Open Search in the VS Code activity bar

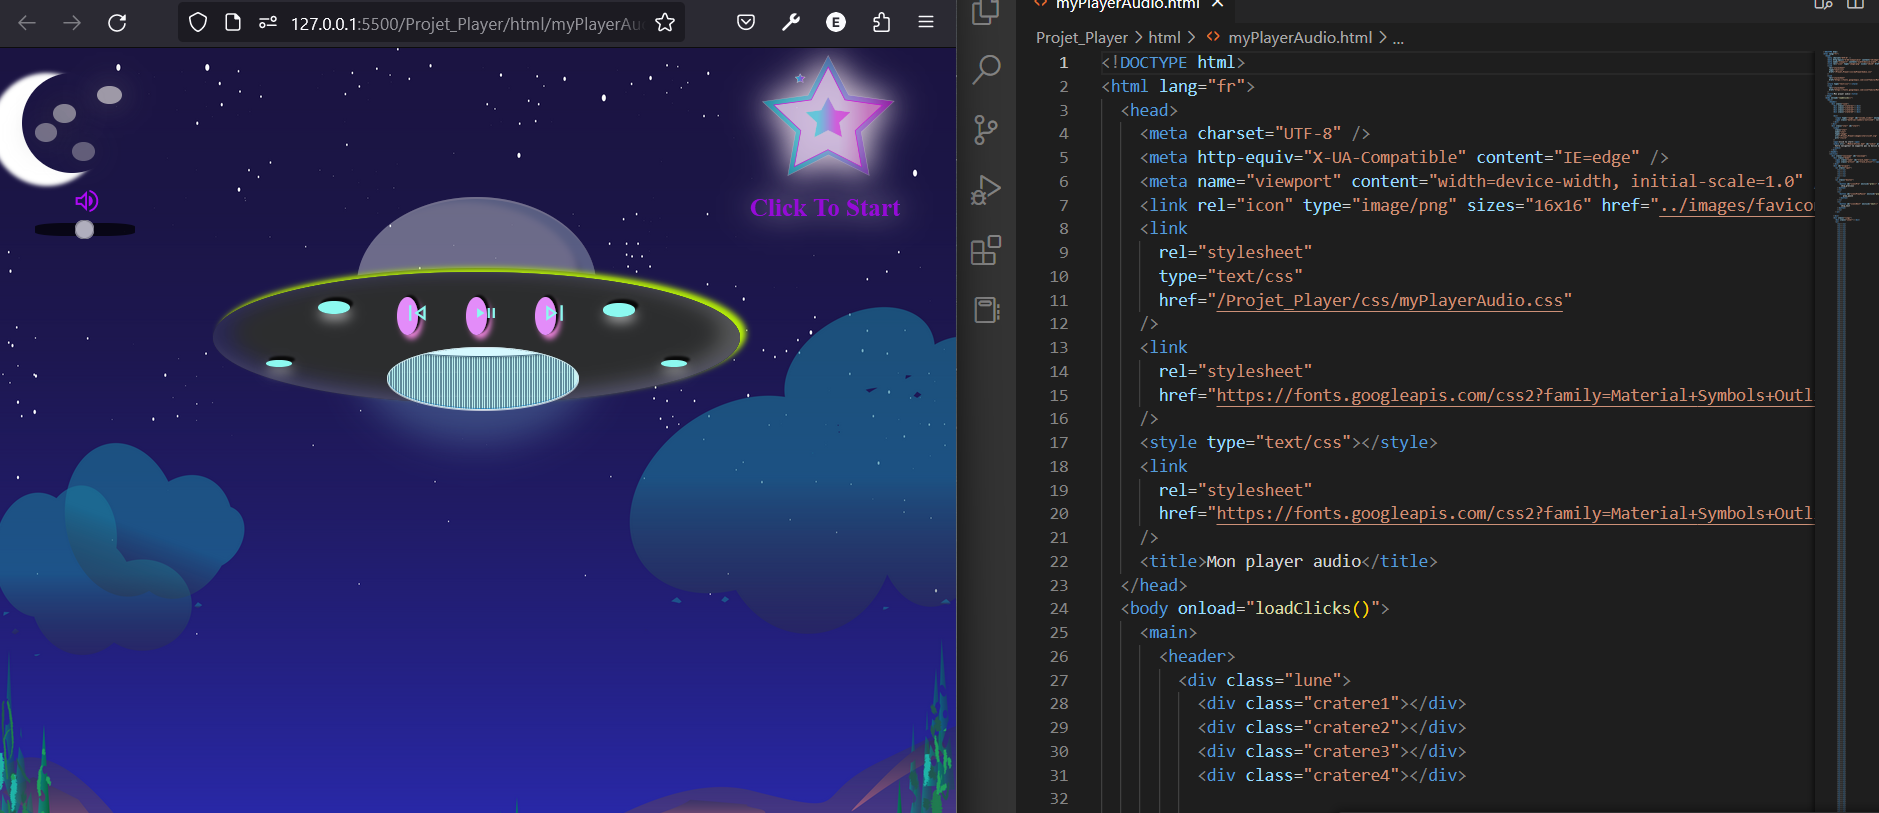click(x=986, y=69)
